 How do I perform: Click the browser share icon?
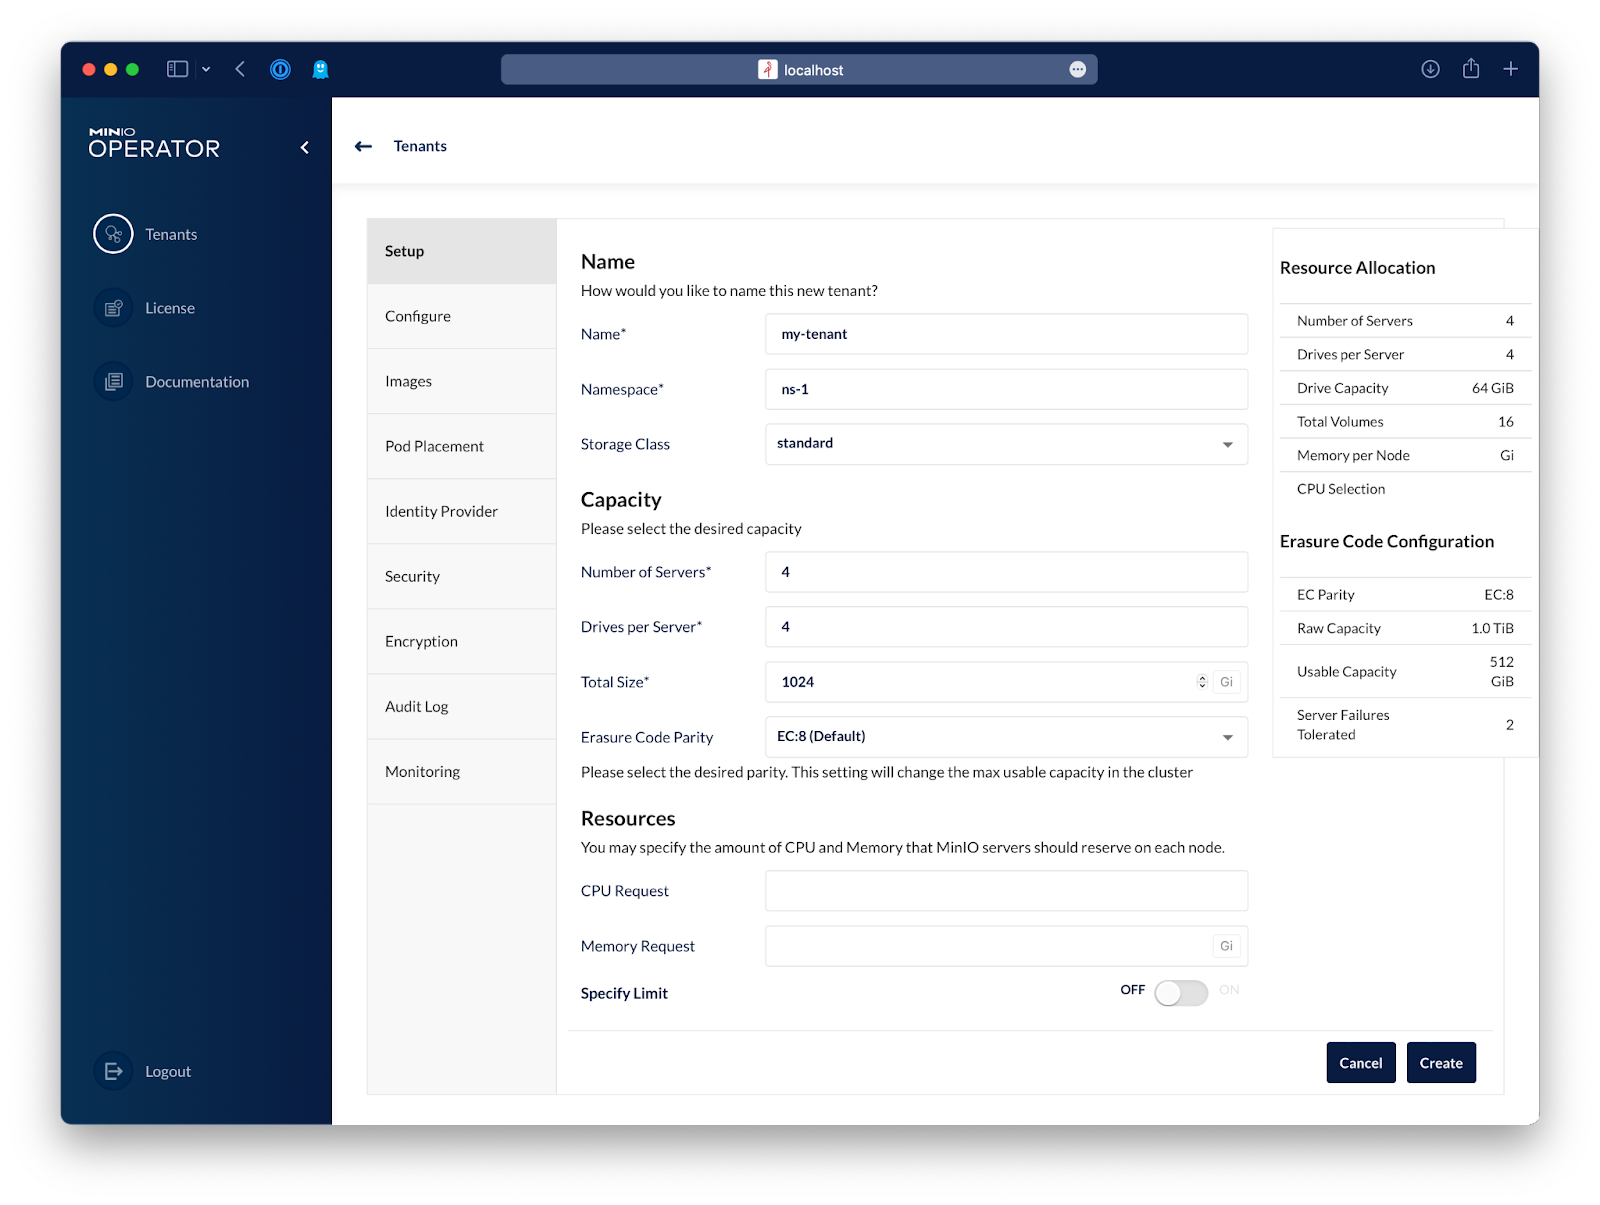(1470, 69)
